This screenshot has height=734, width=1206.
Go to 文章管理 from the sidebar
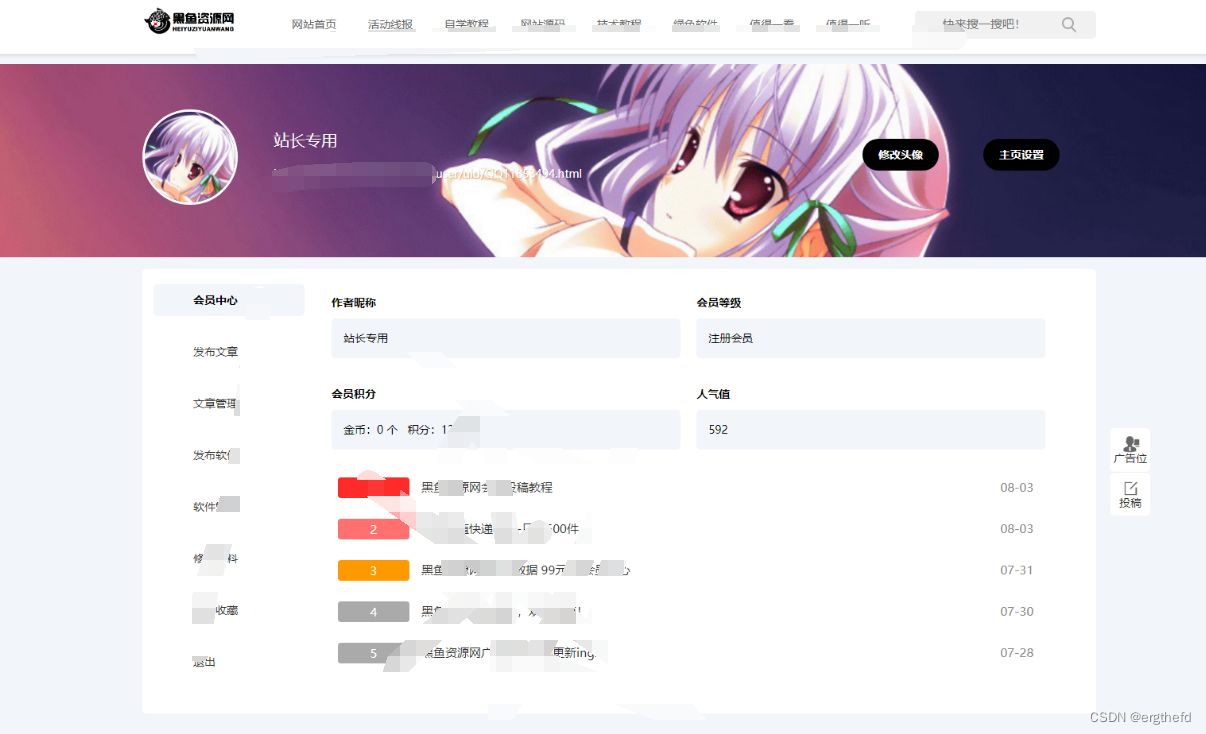(x=214, y=402)
